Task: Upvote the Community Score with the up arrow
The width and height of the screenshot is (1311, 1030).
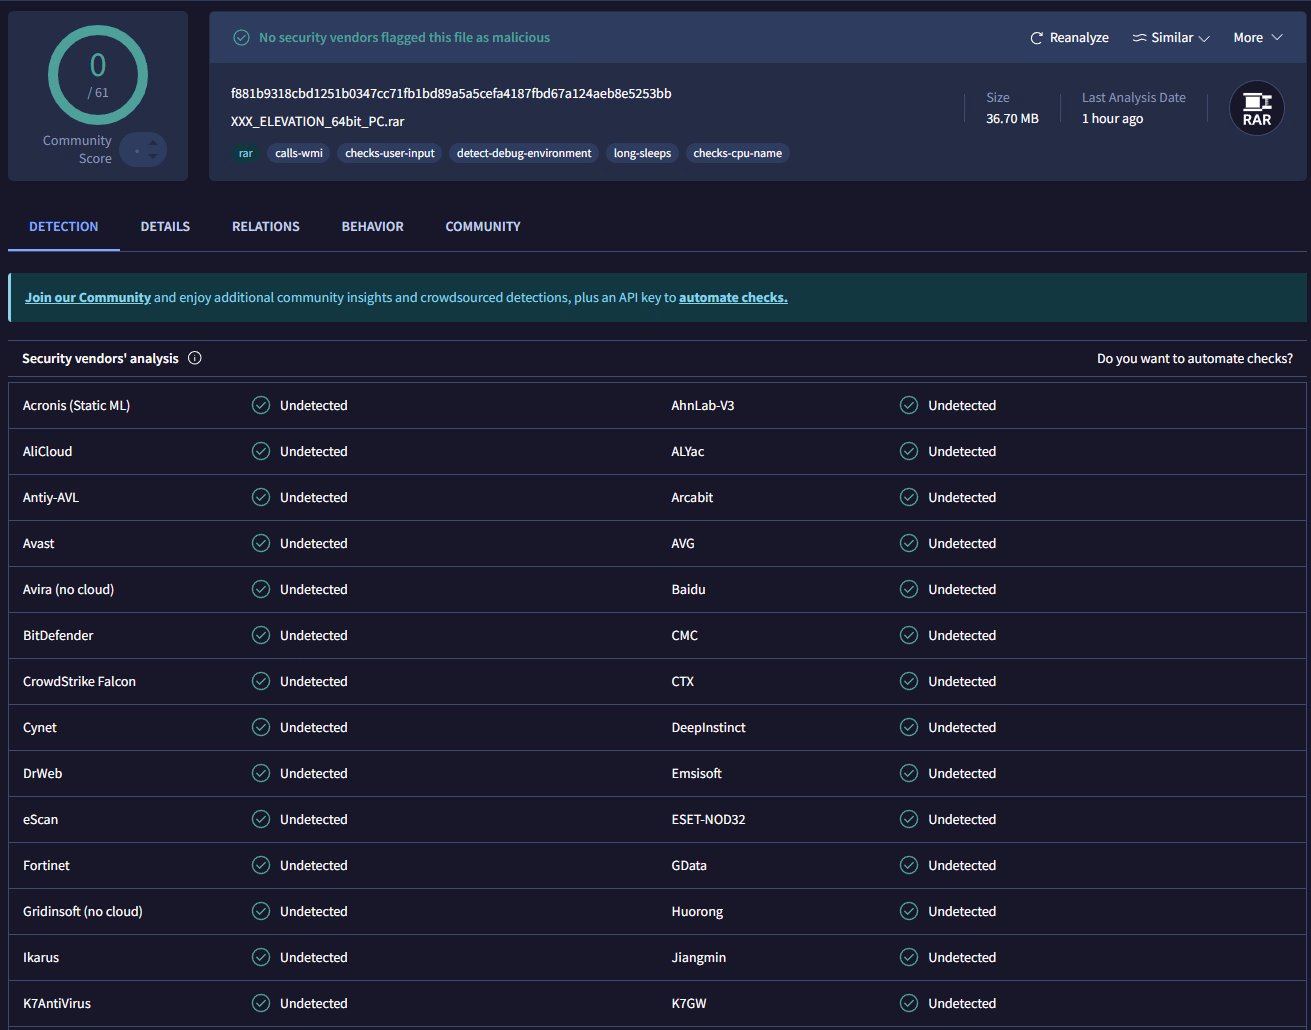Action: [153, 143]
